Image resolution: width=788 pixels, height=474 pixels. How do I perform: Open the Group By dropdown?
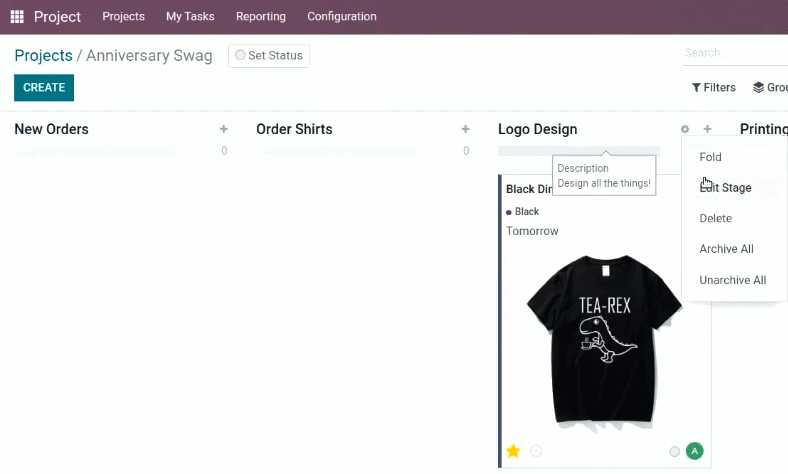pos(770,87)
